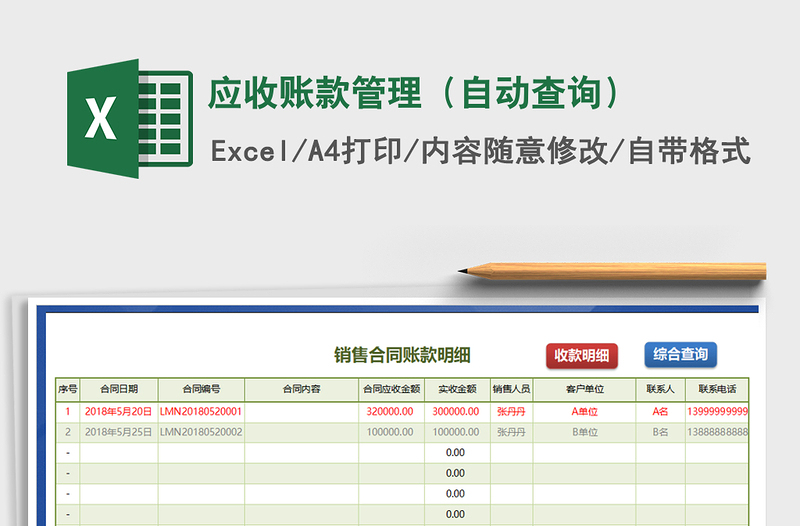Select contract number LMN20180520002

(201, 432)
